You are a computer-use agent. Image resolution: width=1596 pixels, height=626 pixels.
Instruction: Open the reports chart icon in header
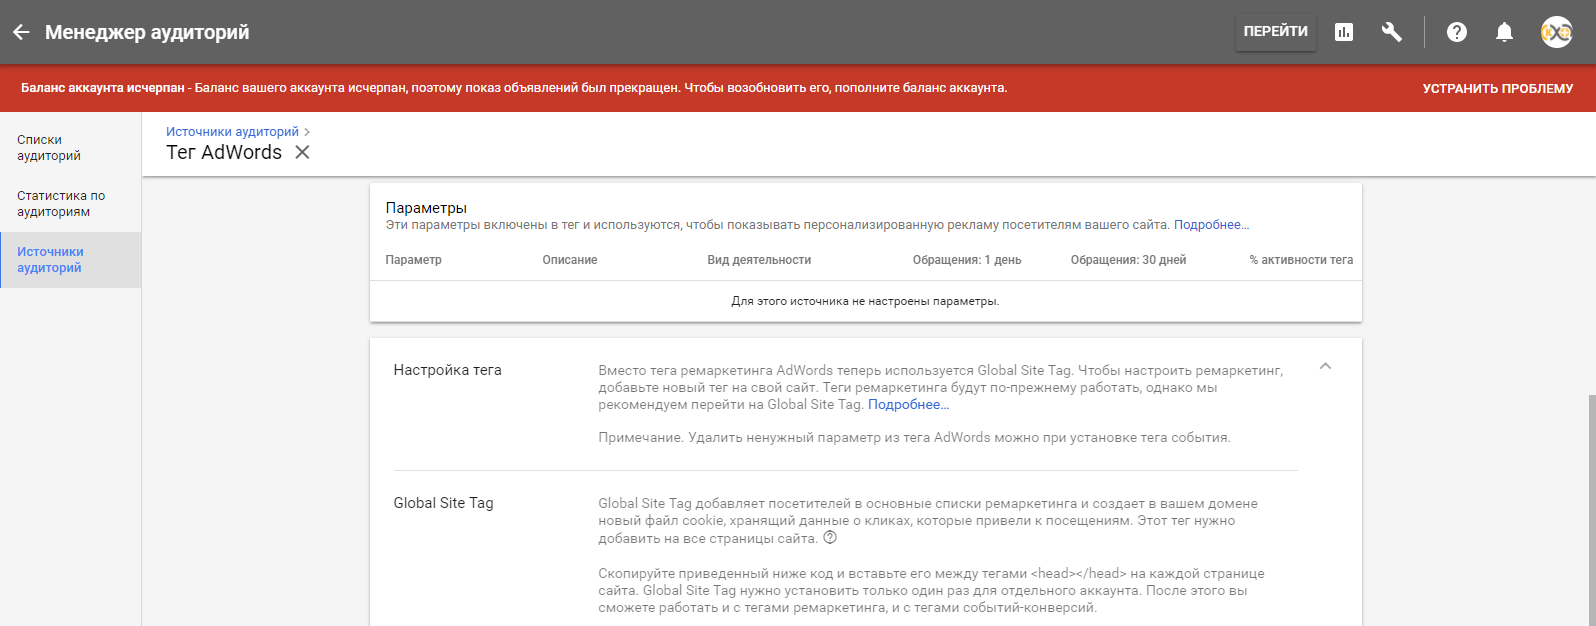click(x=1344, y=32)
